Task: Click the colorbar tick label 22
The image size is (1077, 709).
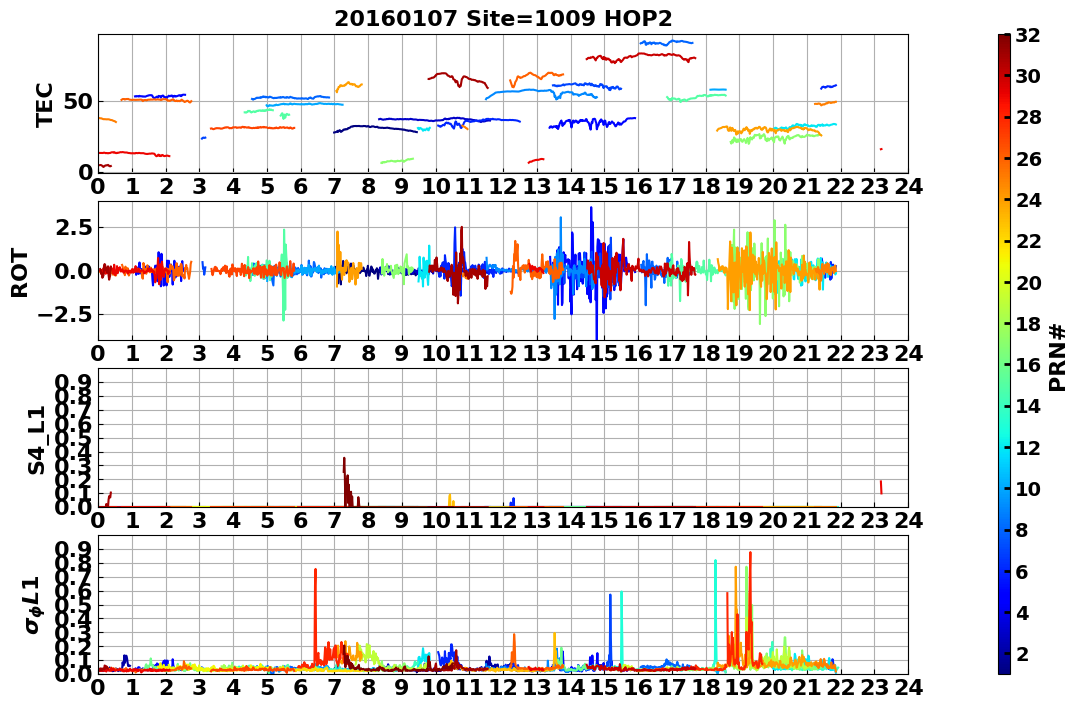Action: 1028,241
